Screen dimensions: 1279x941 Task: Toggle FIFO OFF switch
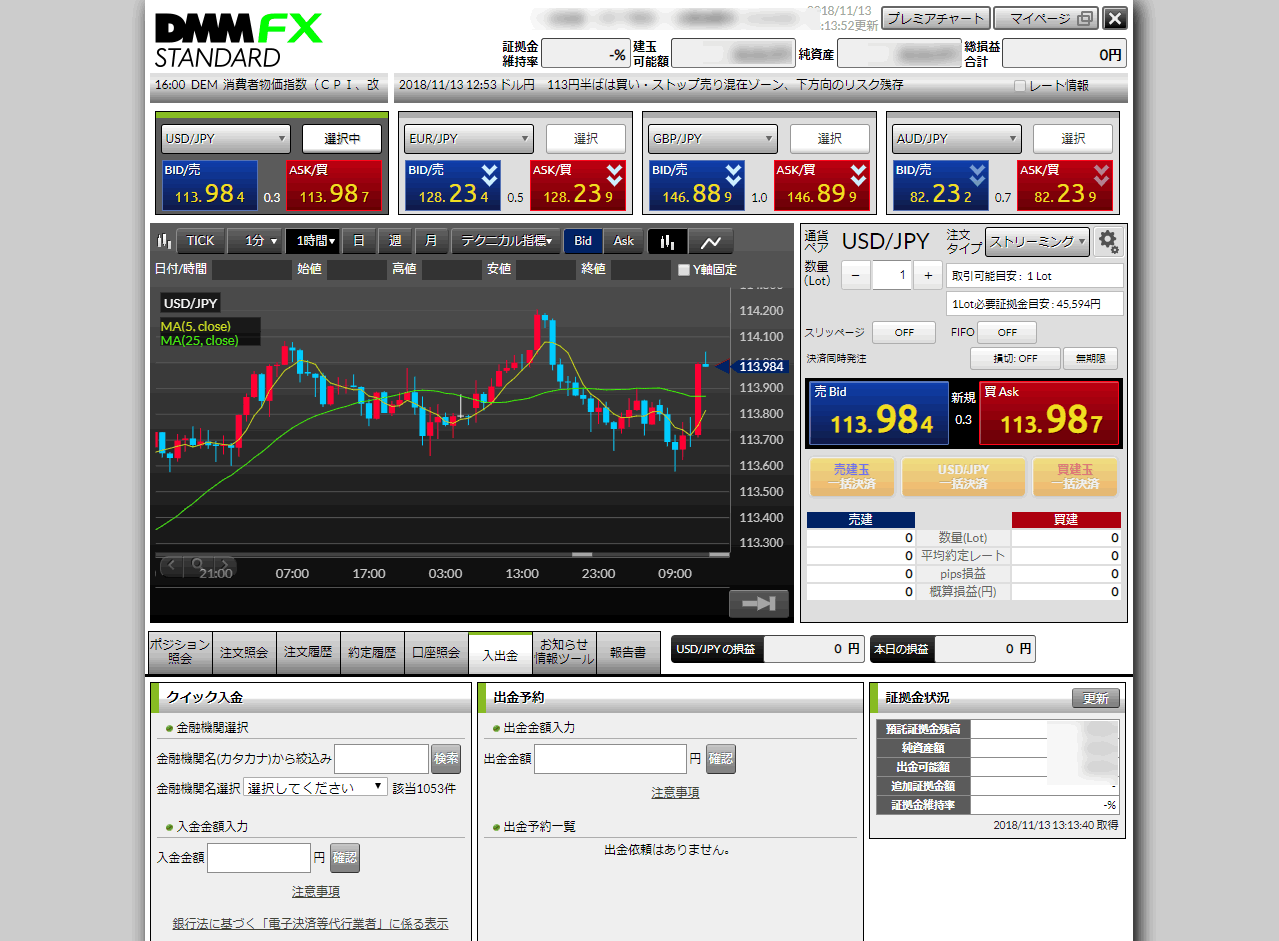click(1007, 332)
